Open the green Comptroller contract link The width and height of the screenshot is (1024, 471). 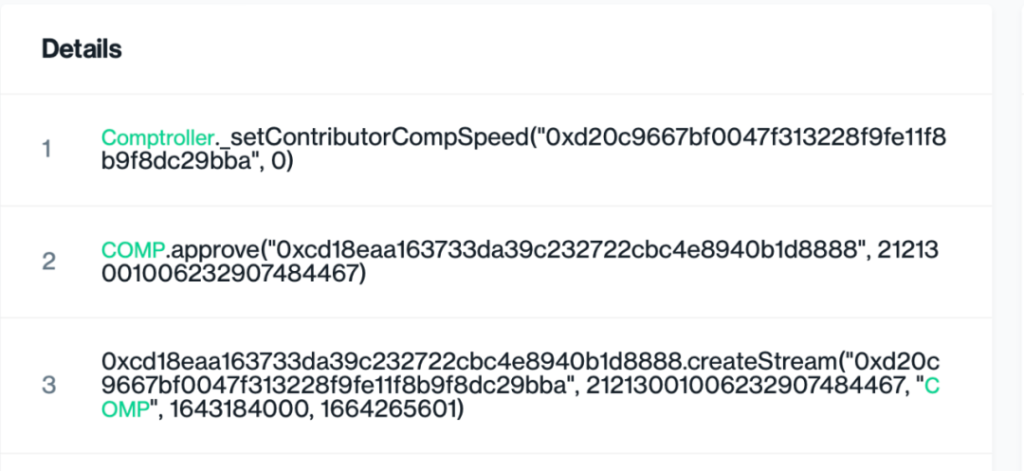click(x=157, y=138)
